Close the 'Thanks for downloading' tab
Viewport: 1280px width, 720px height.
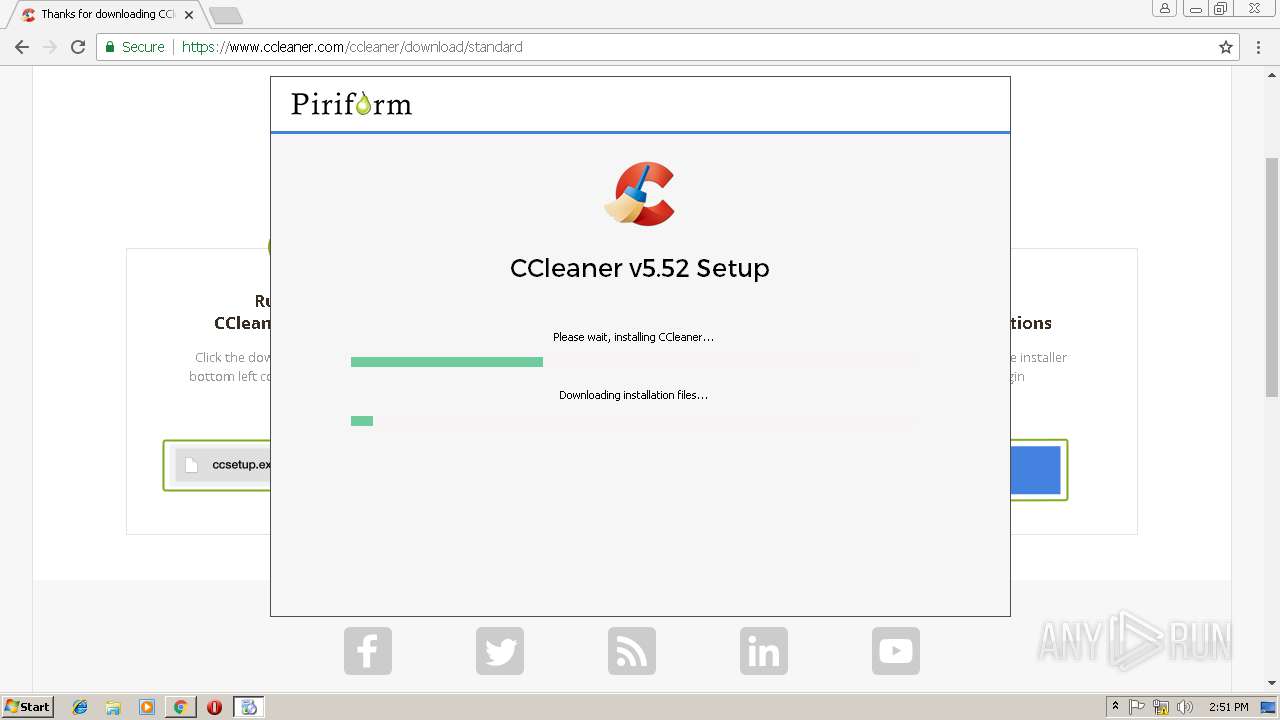coord(189,15)
